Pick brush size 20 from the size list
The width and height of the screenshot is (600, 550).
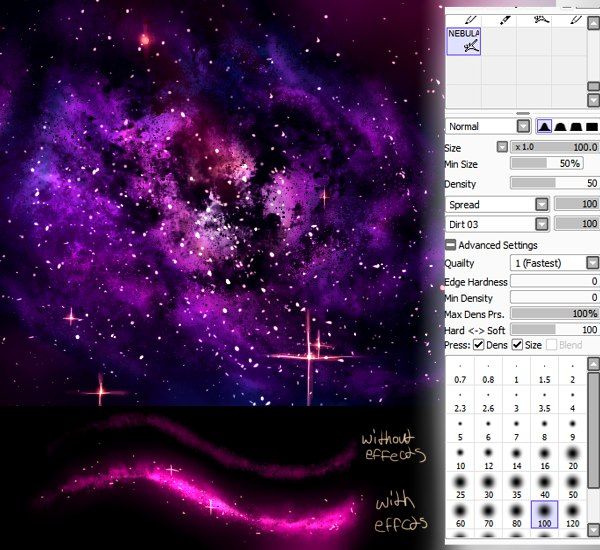tap(572, 457)
